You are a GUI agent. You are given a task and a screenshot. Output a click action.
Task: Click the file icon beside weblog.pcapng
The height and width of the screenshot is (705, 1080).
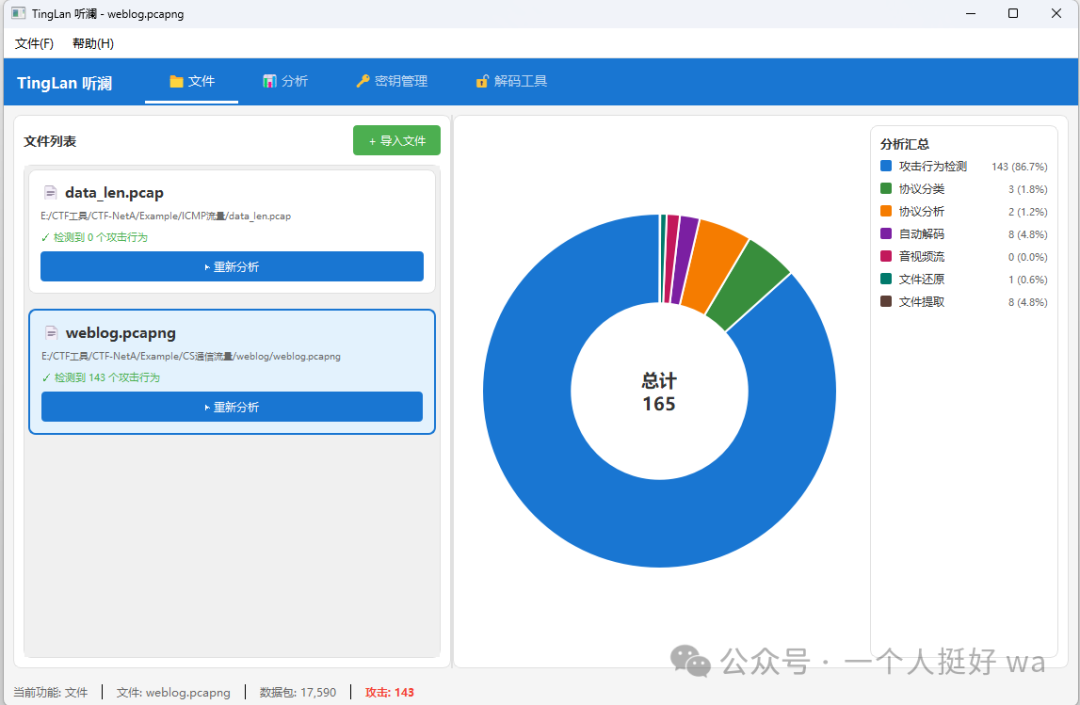pyautogui.click(x=51, y=333)
